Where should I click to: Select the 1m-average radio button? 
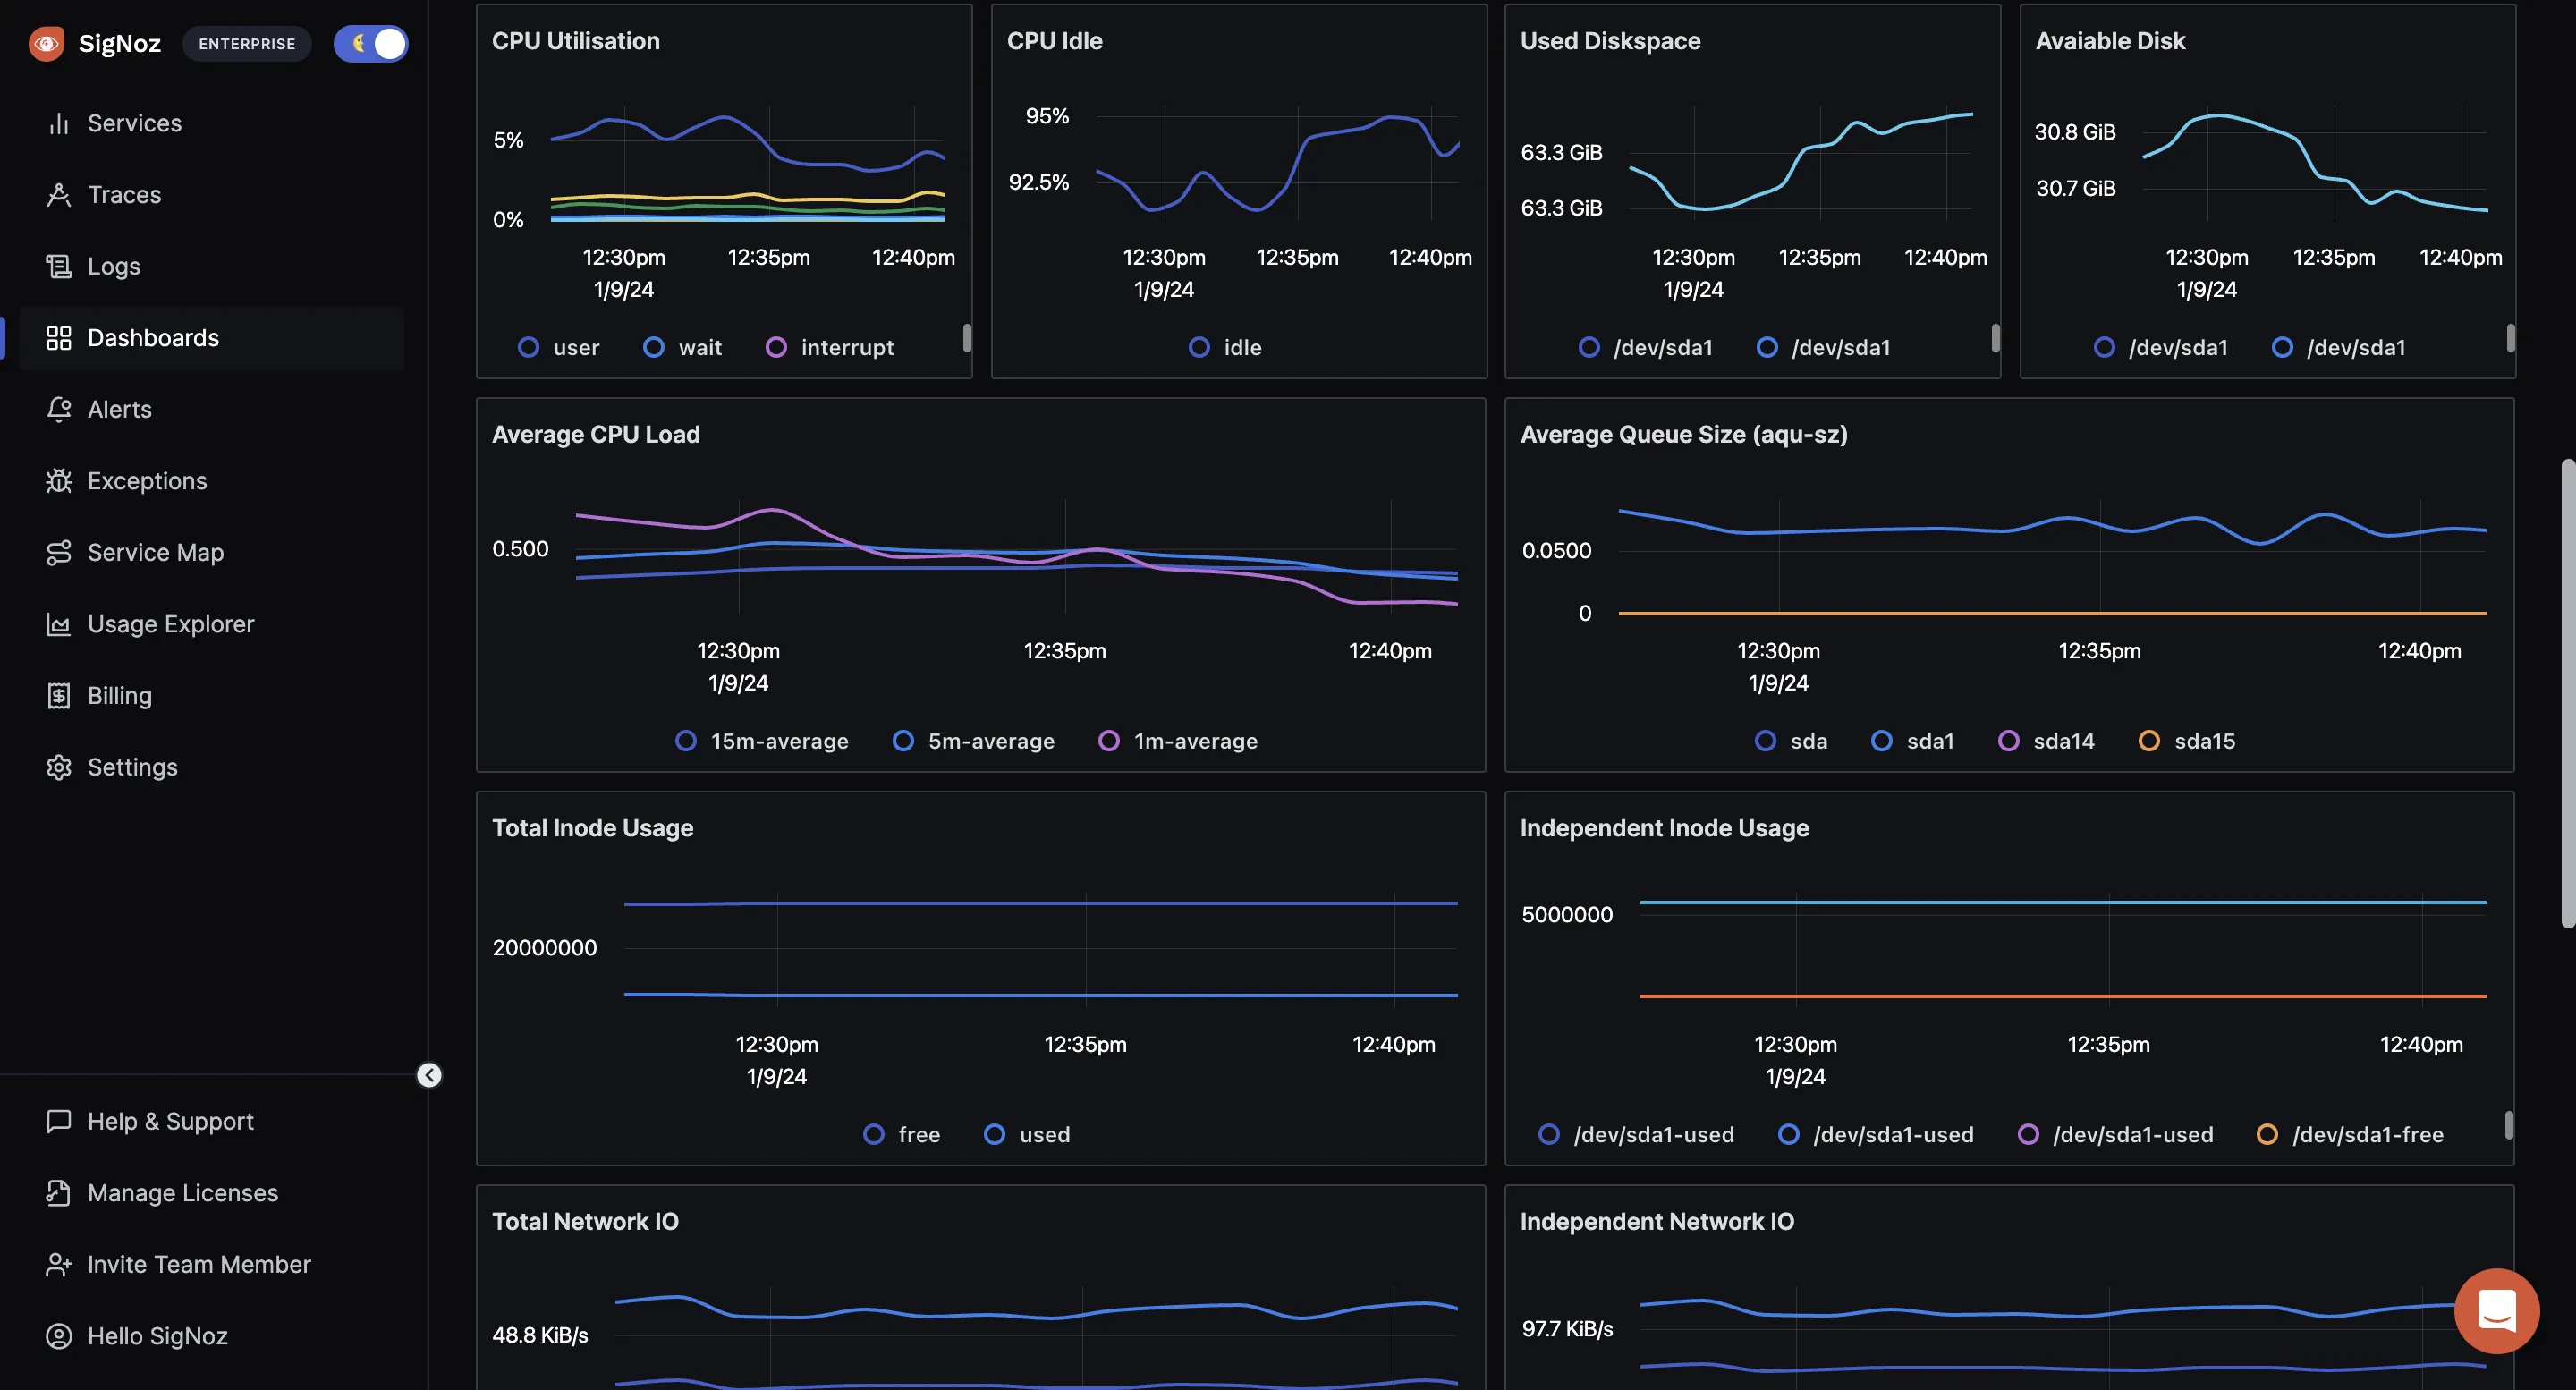[1106, 740]
